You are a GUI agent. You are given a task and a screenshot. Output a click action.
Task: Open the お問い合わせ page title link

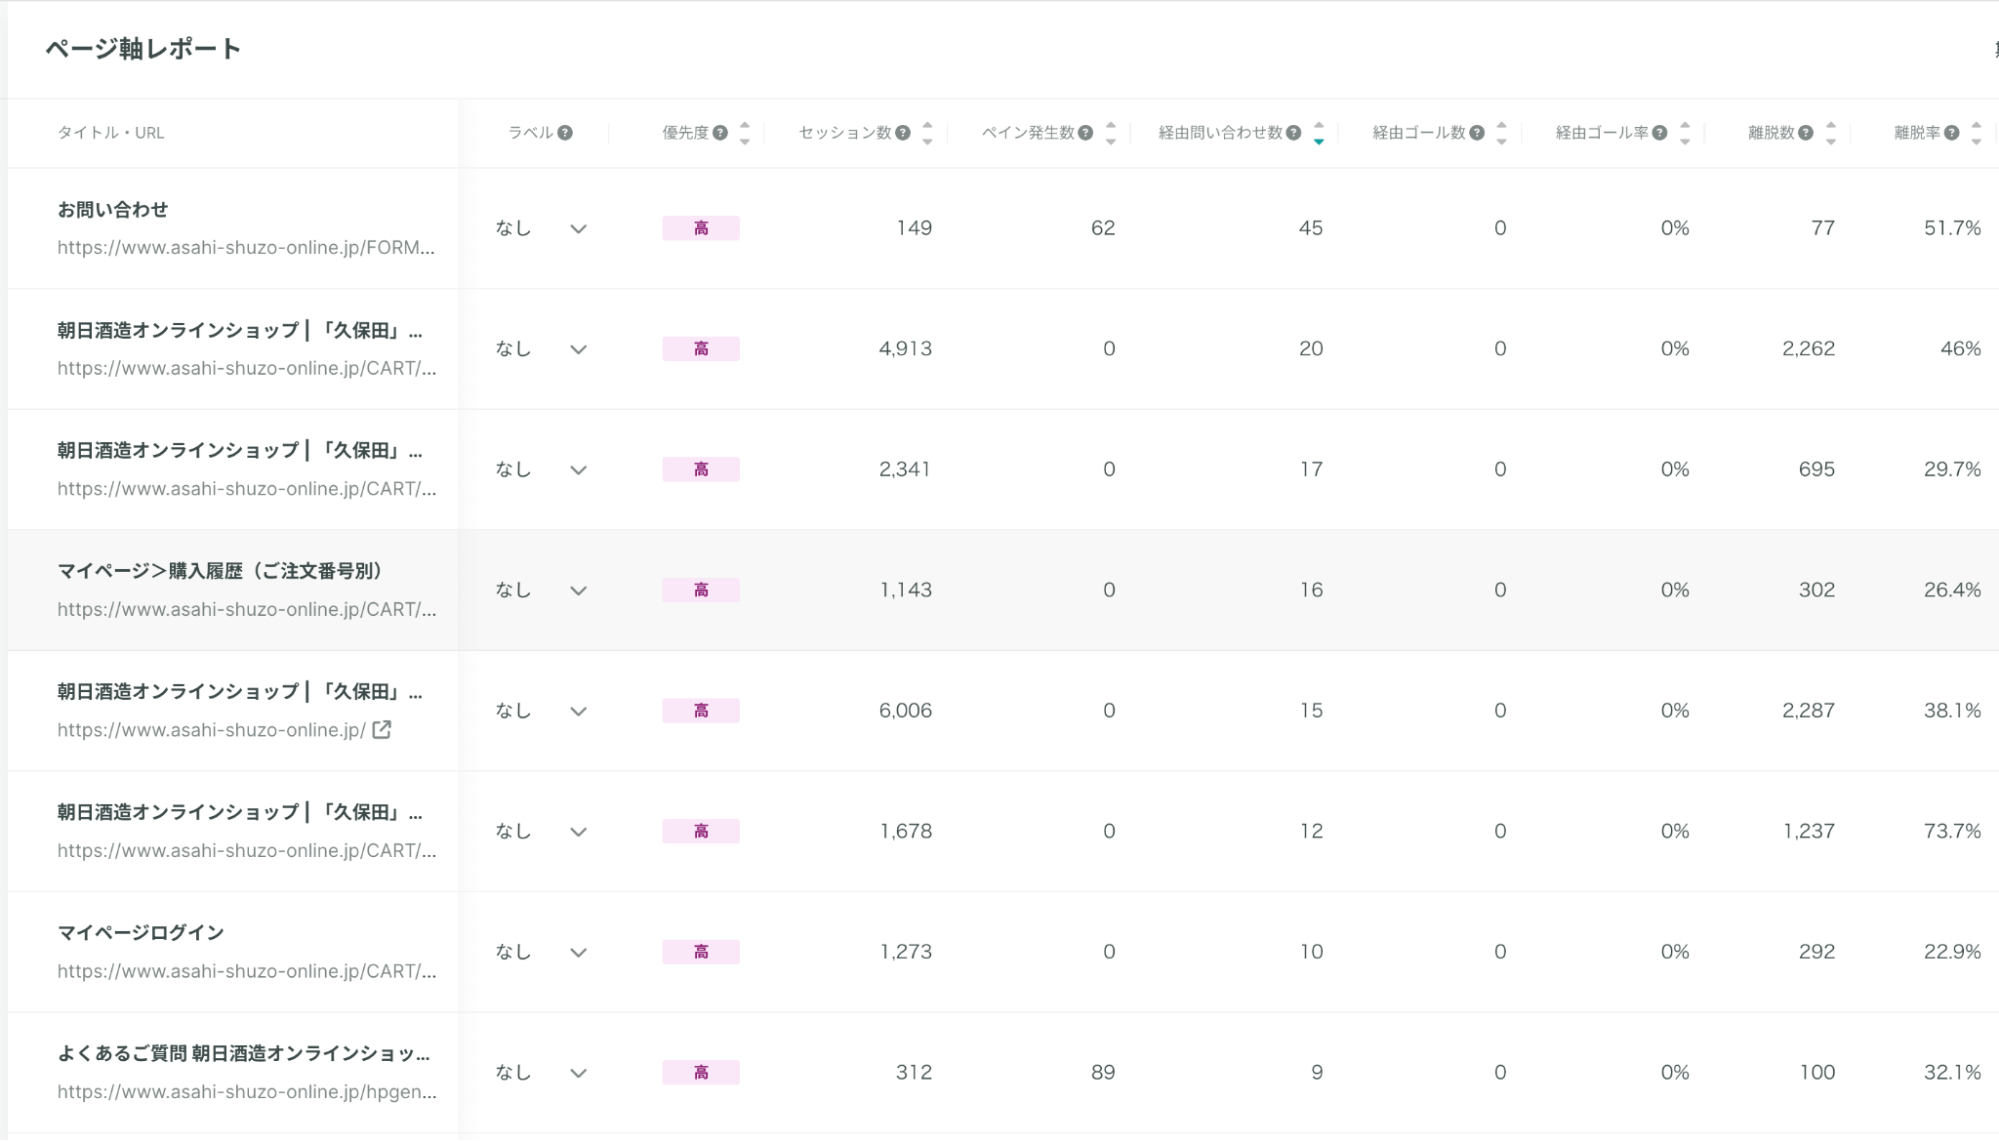coord(112,210)
